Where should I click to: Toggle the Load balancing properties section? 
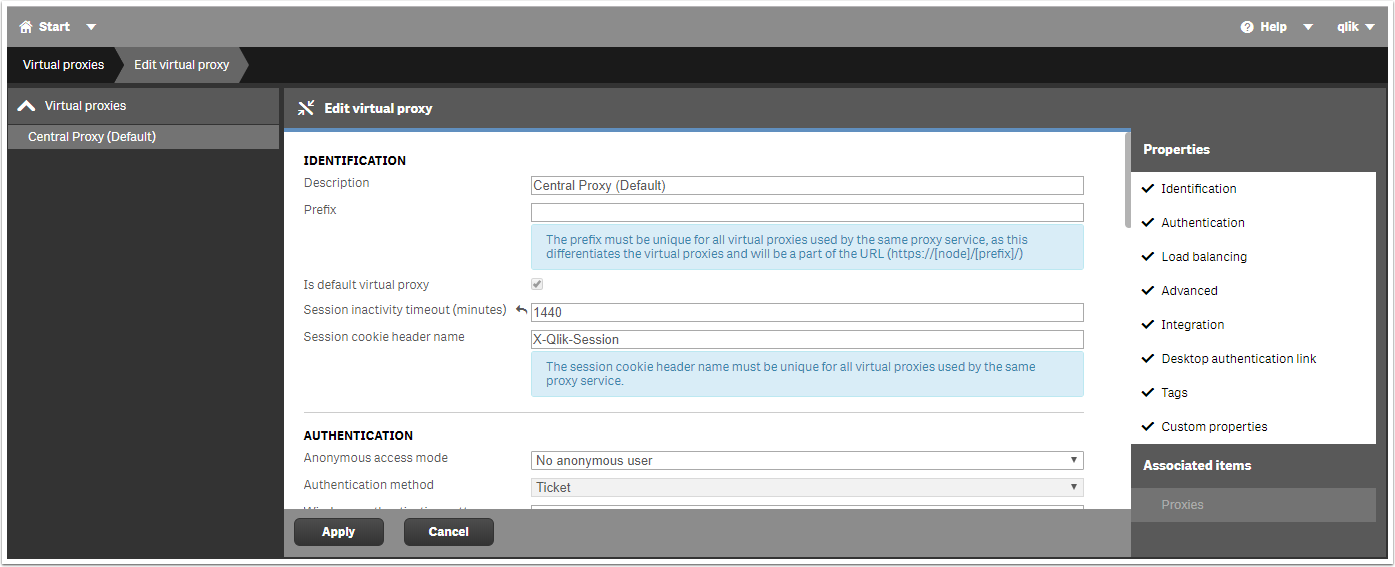tap(1203, 257)
